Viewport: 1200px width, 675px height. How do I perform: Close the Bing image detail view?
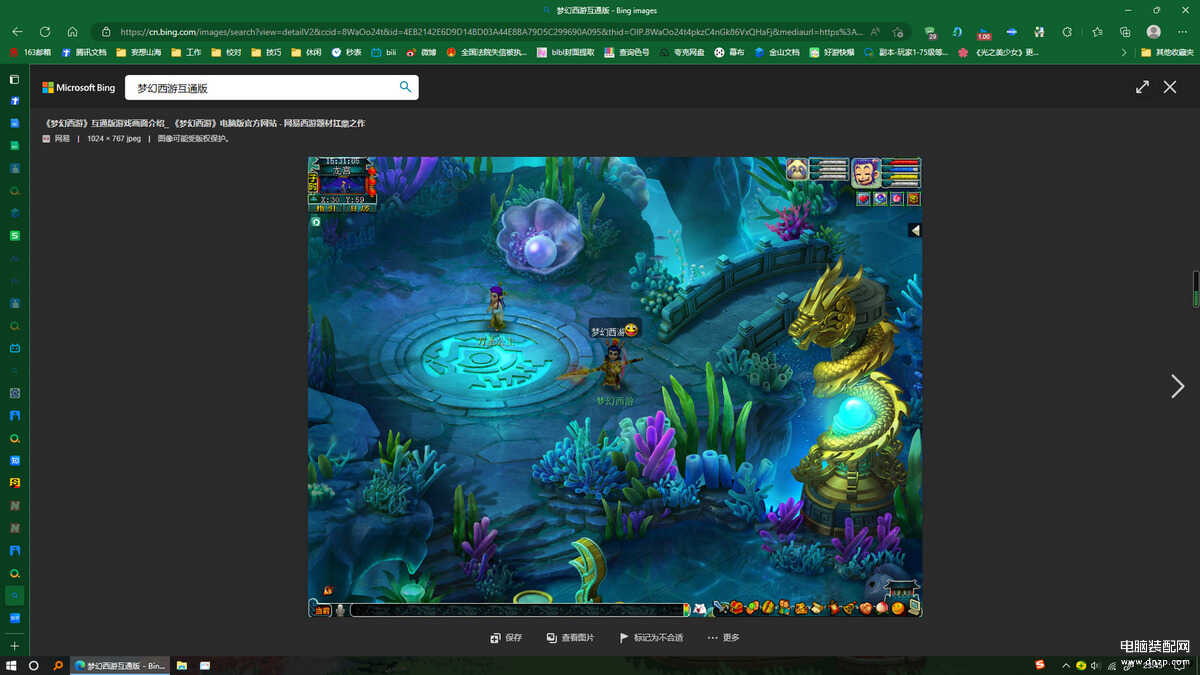click(x=1170, y=87)
